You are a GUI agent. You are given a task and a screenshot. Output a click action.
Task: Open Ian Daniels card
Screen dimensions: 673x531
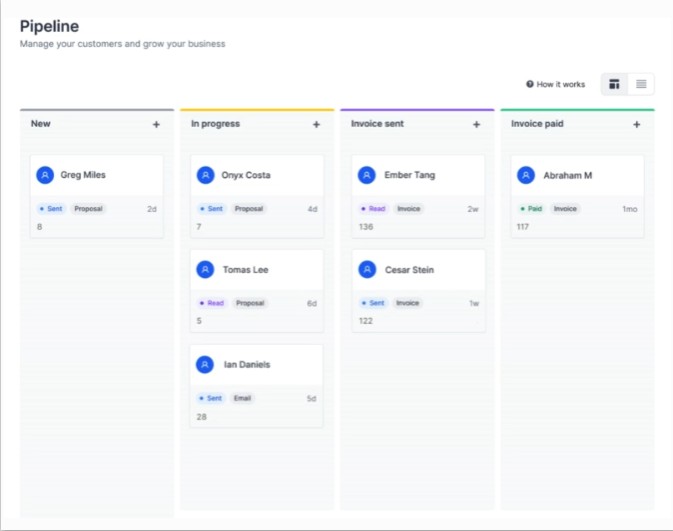(x=257, y=365)
